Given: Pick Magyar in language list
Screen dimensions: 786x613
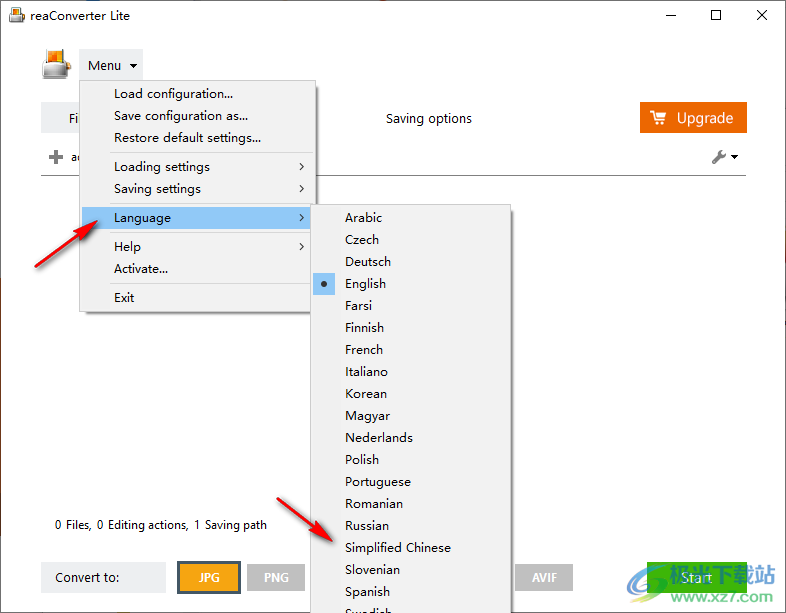Looking at the screenshot, I should 411,416.
